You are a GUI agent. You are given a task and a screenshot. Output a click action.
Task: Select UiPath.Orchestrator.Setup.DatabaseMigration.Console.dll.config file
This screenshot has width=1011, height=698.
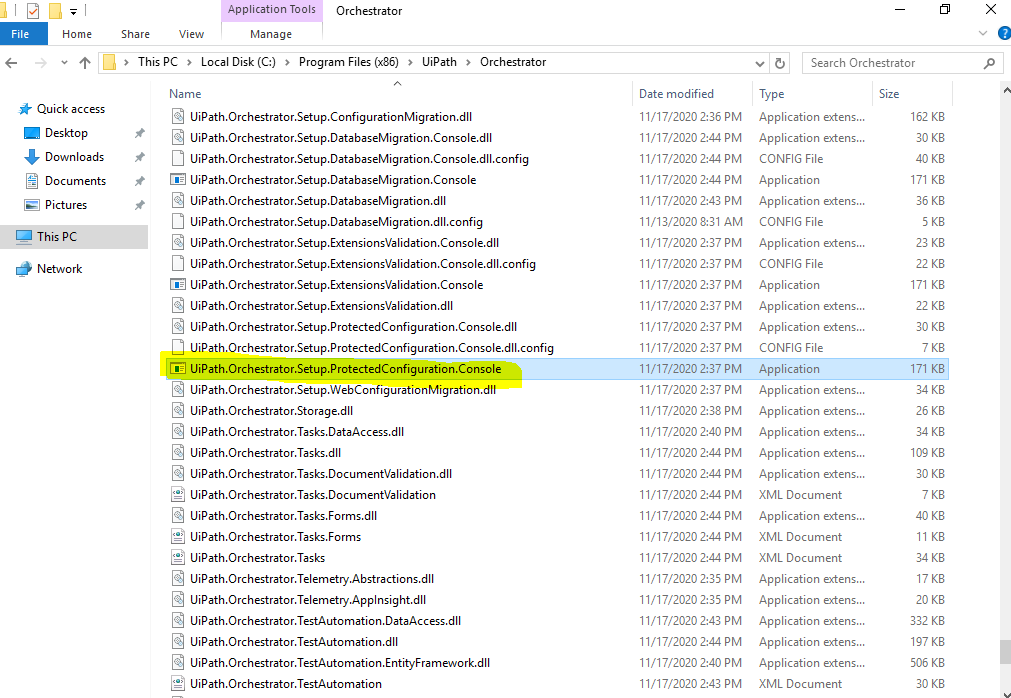(x=558, y=159)
